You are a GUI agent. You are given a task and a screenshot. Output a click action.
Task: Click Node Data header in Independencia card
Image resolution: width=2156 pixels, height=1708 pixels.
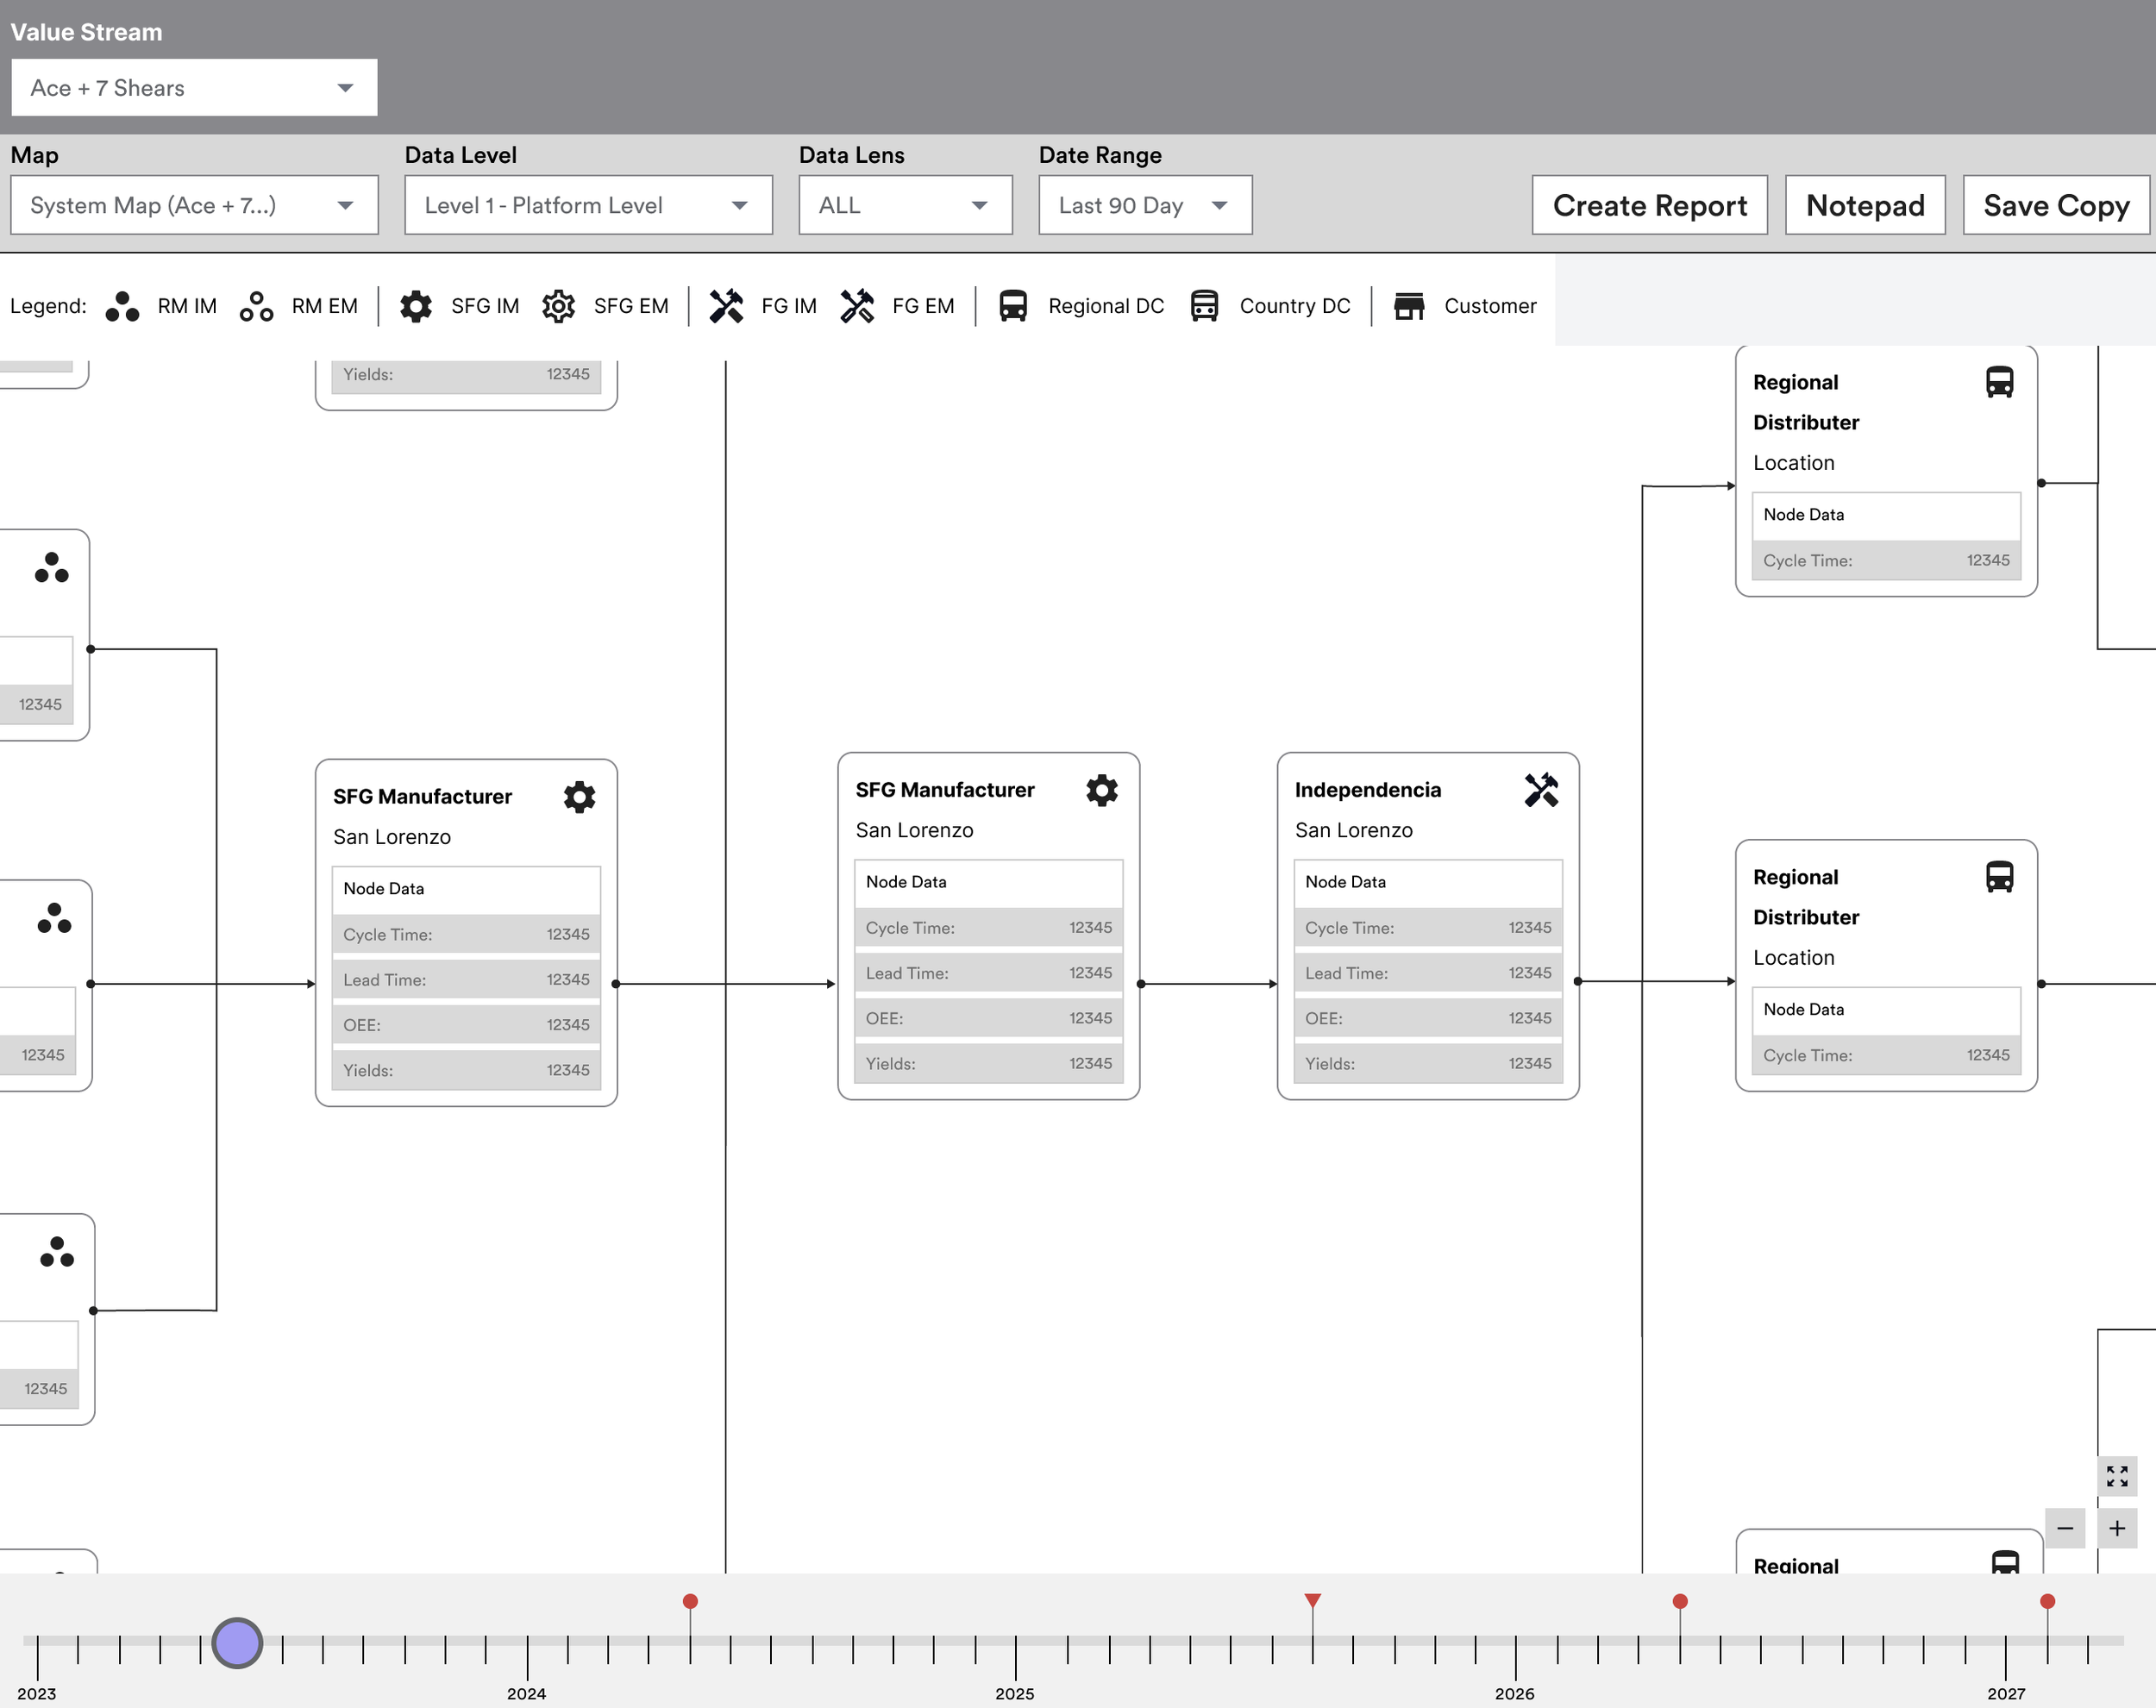coord(1427,882)
